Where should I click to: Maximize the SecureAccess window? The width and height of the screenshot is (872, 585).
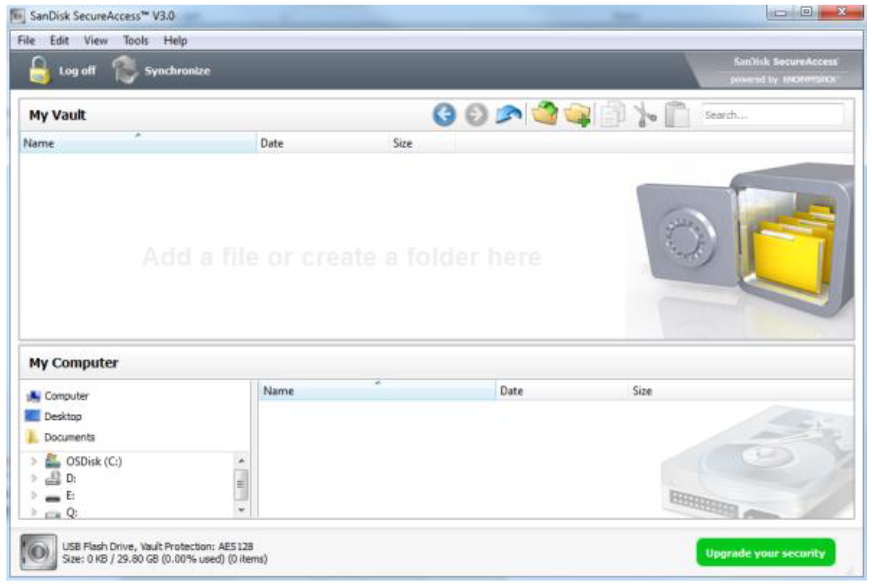[806, 12]
